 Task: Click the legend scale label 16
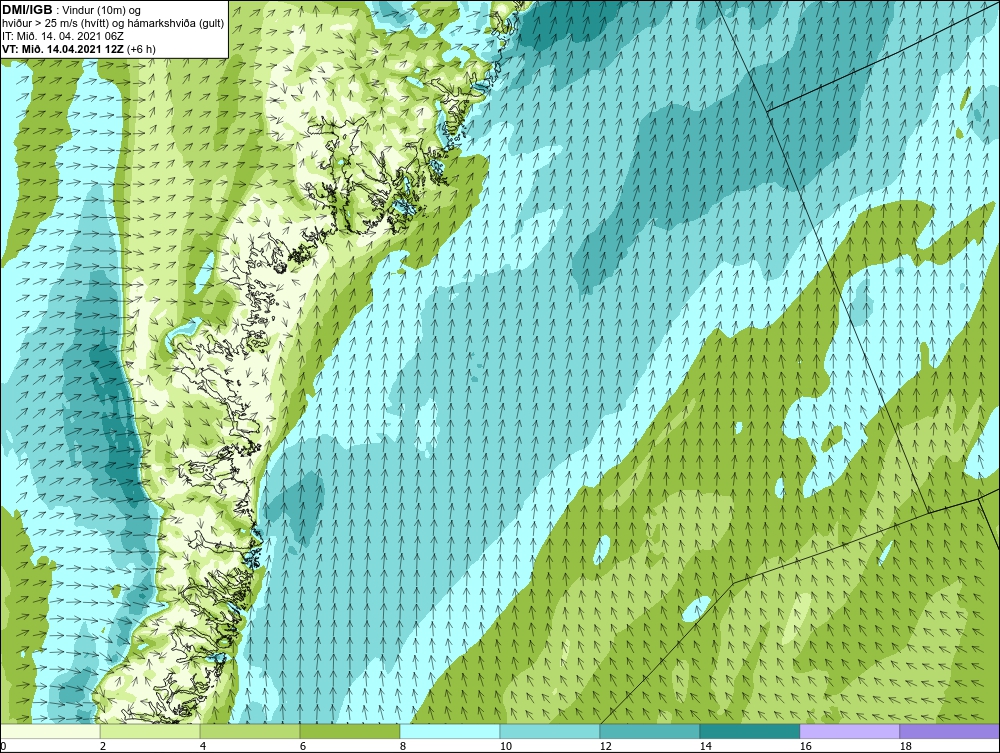click(x=805, y=746)
